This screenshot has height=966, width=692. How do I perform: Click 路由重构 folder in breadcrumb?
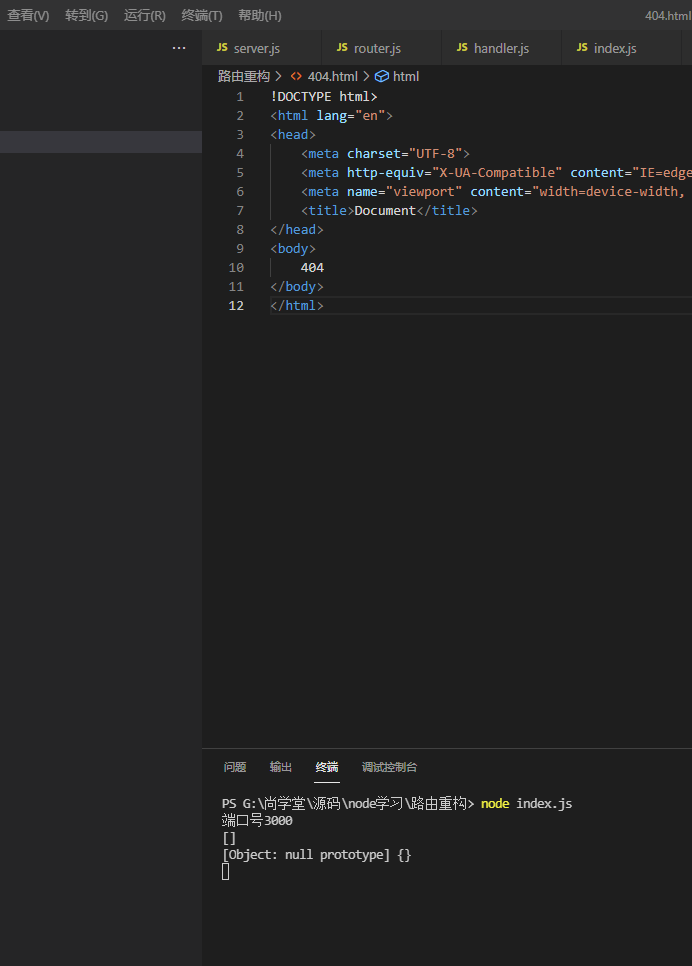(x=244, y=76)
